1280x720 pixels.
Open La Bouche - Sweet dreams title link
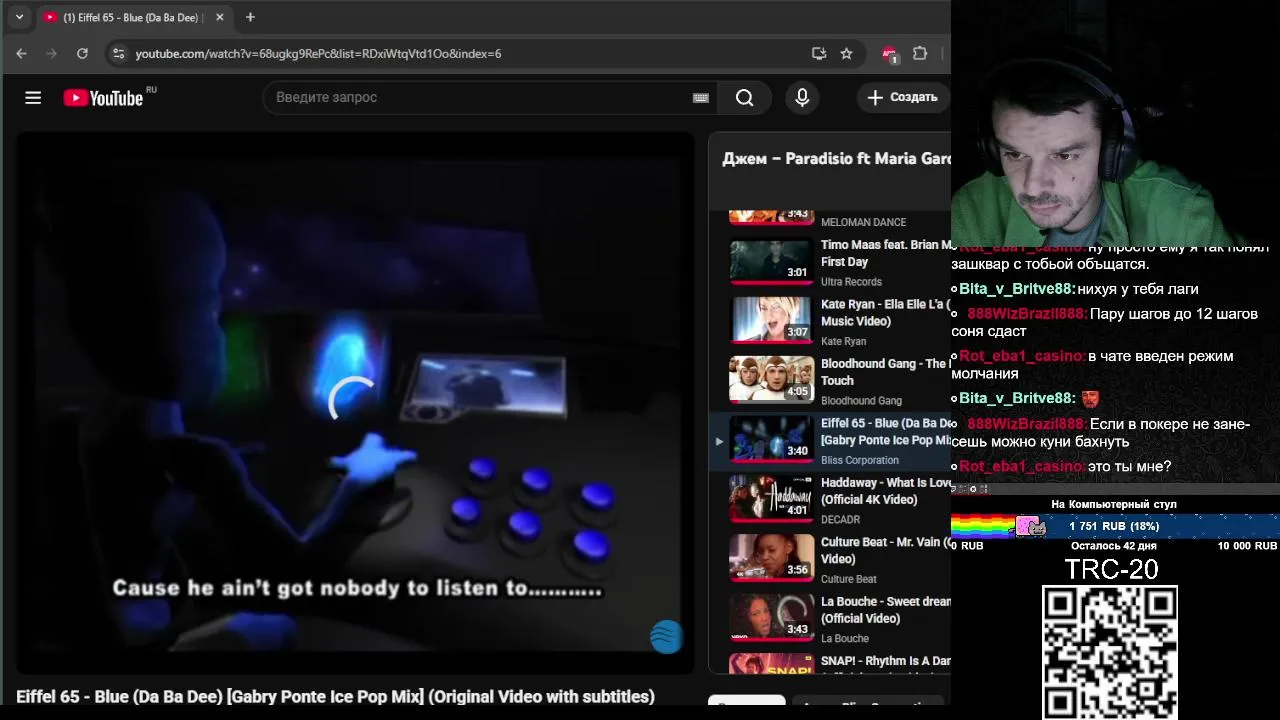[x=885, y=610]
